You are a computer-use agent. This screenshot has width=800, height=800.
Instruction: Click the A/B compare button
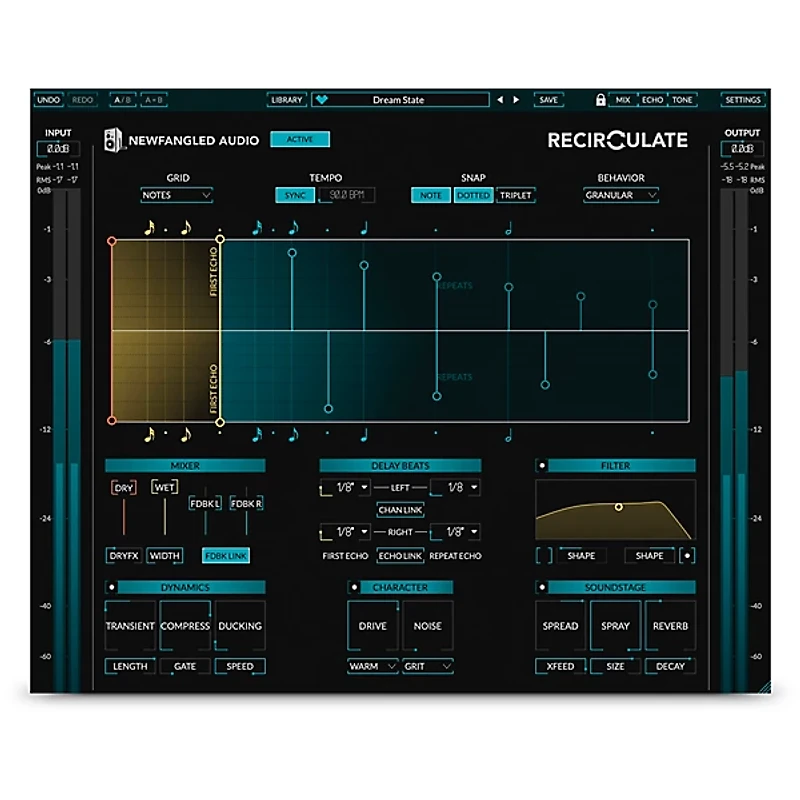(x=122, y=100)
